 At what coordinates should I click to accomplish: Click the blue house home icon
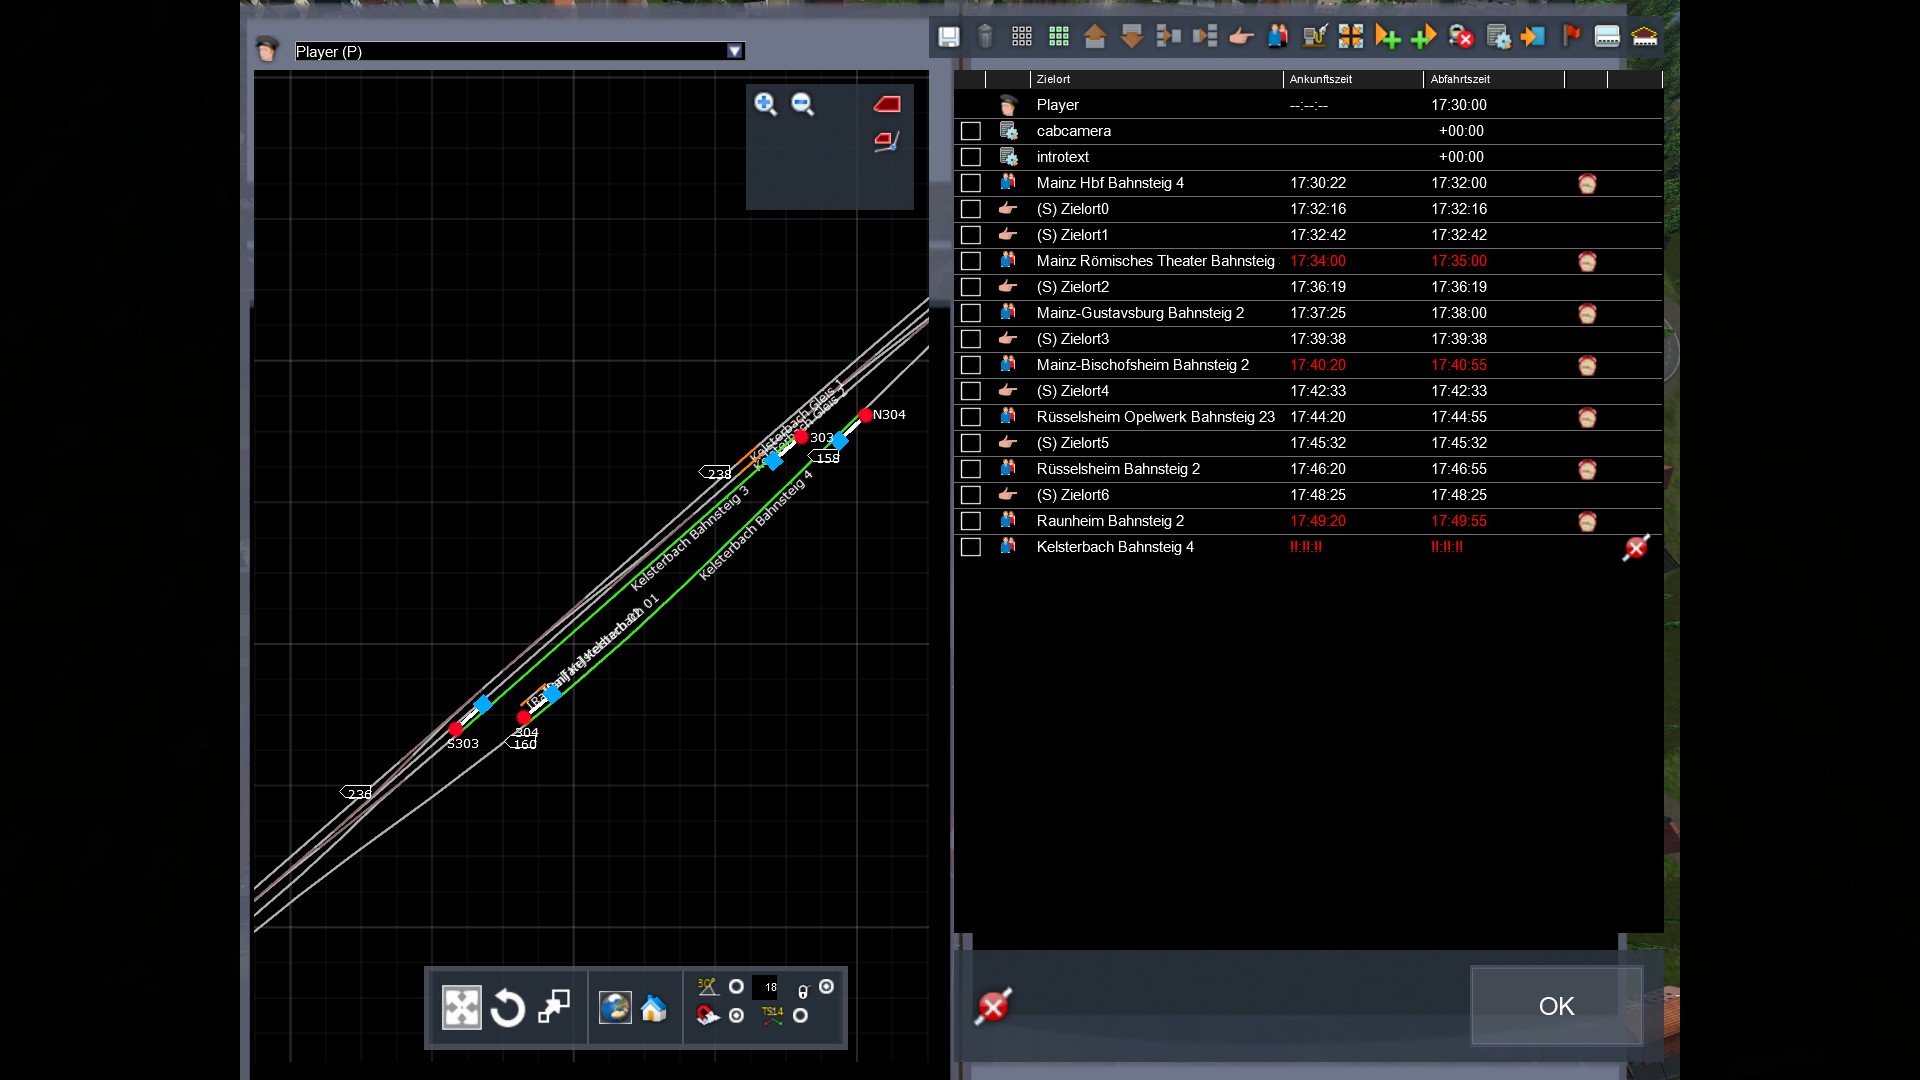[654, 1008]
